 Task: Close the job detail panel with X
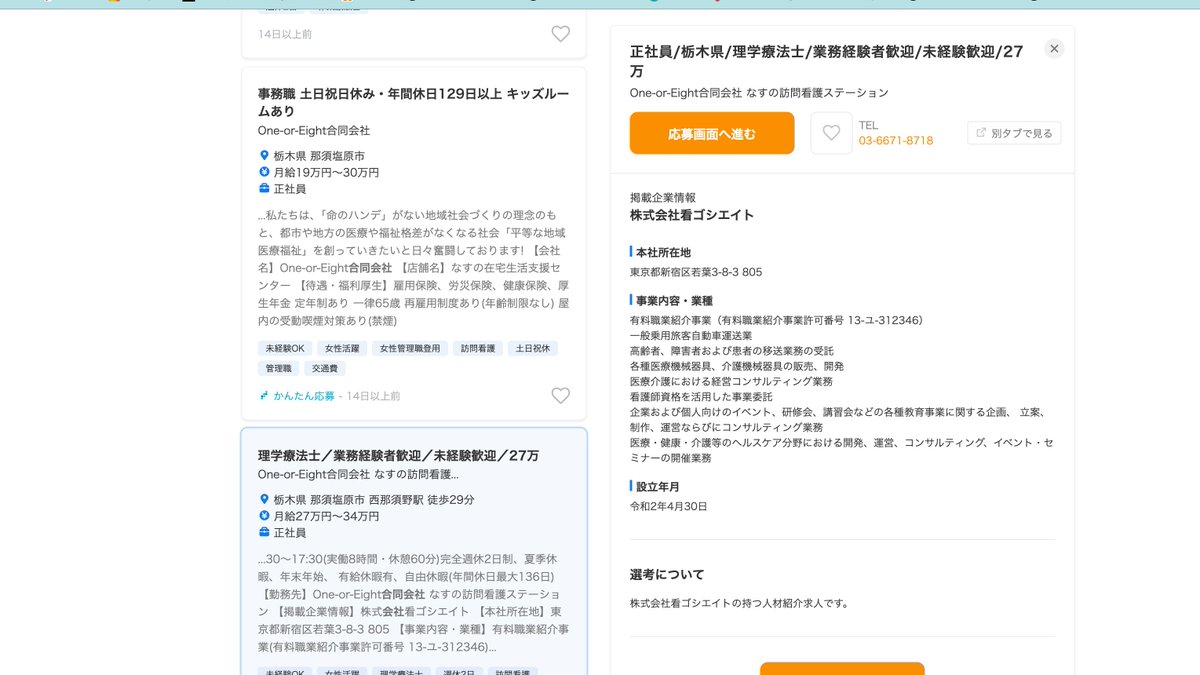(1054, 48)
